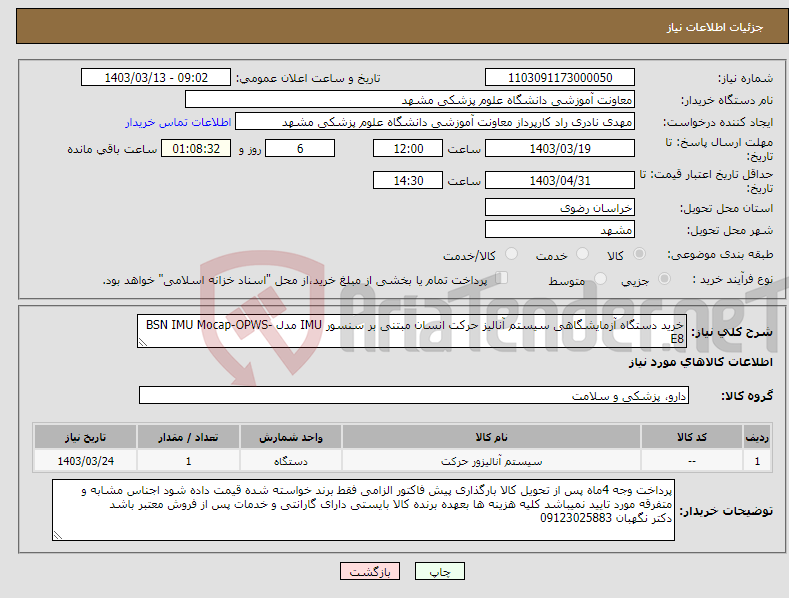This screenshot has width=789, height=598.
Task: Click the ردیف column header
Action: pos(757,436)
